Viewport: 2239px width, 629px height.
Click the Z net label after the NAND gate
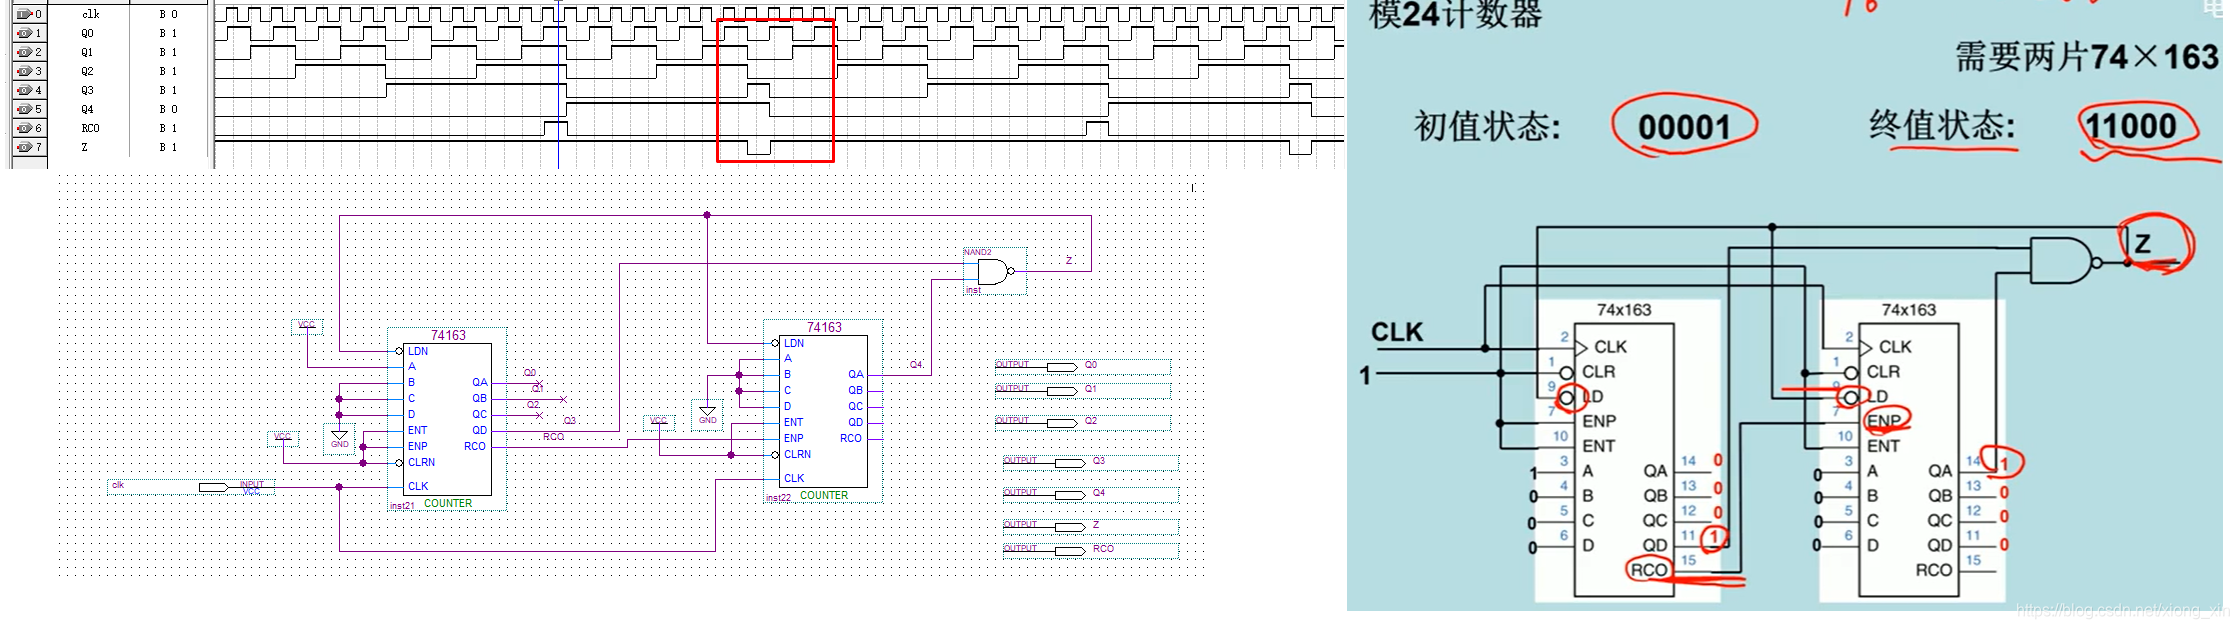click(x=1068, y=260)
